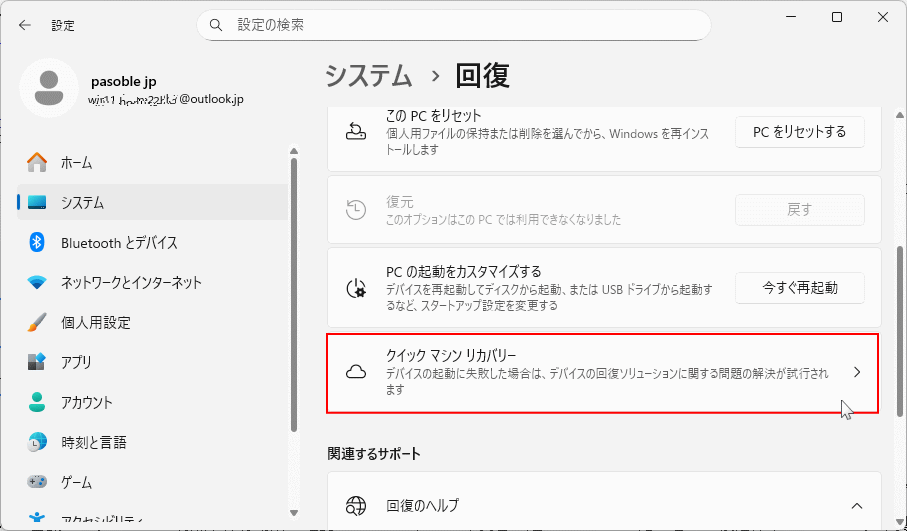Open アプリ settings page

tap(152, 362)
